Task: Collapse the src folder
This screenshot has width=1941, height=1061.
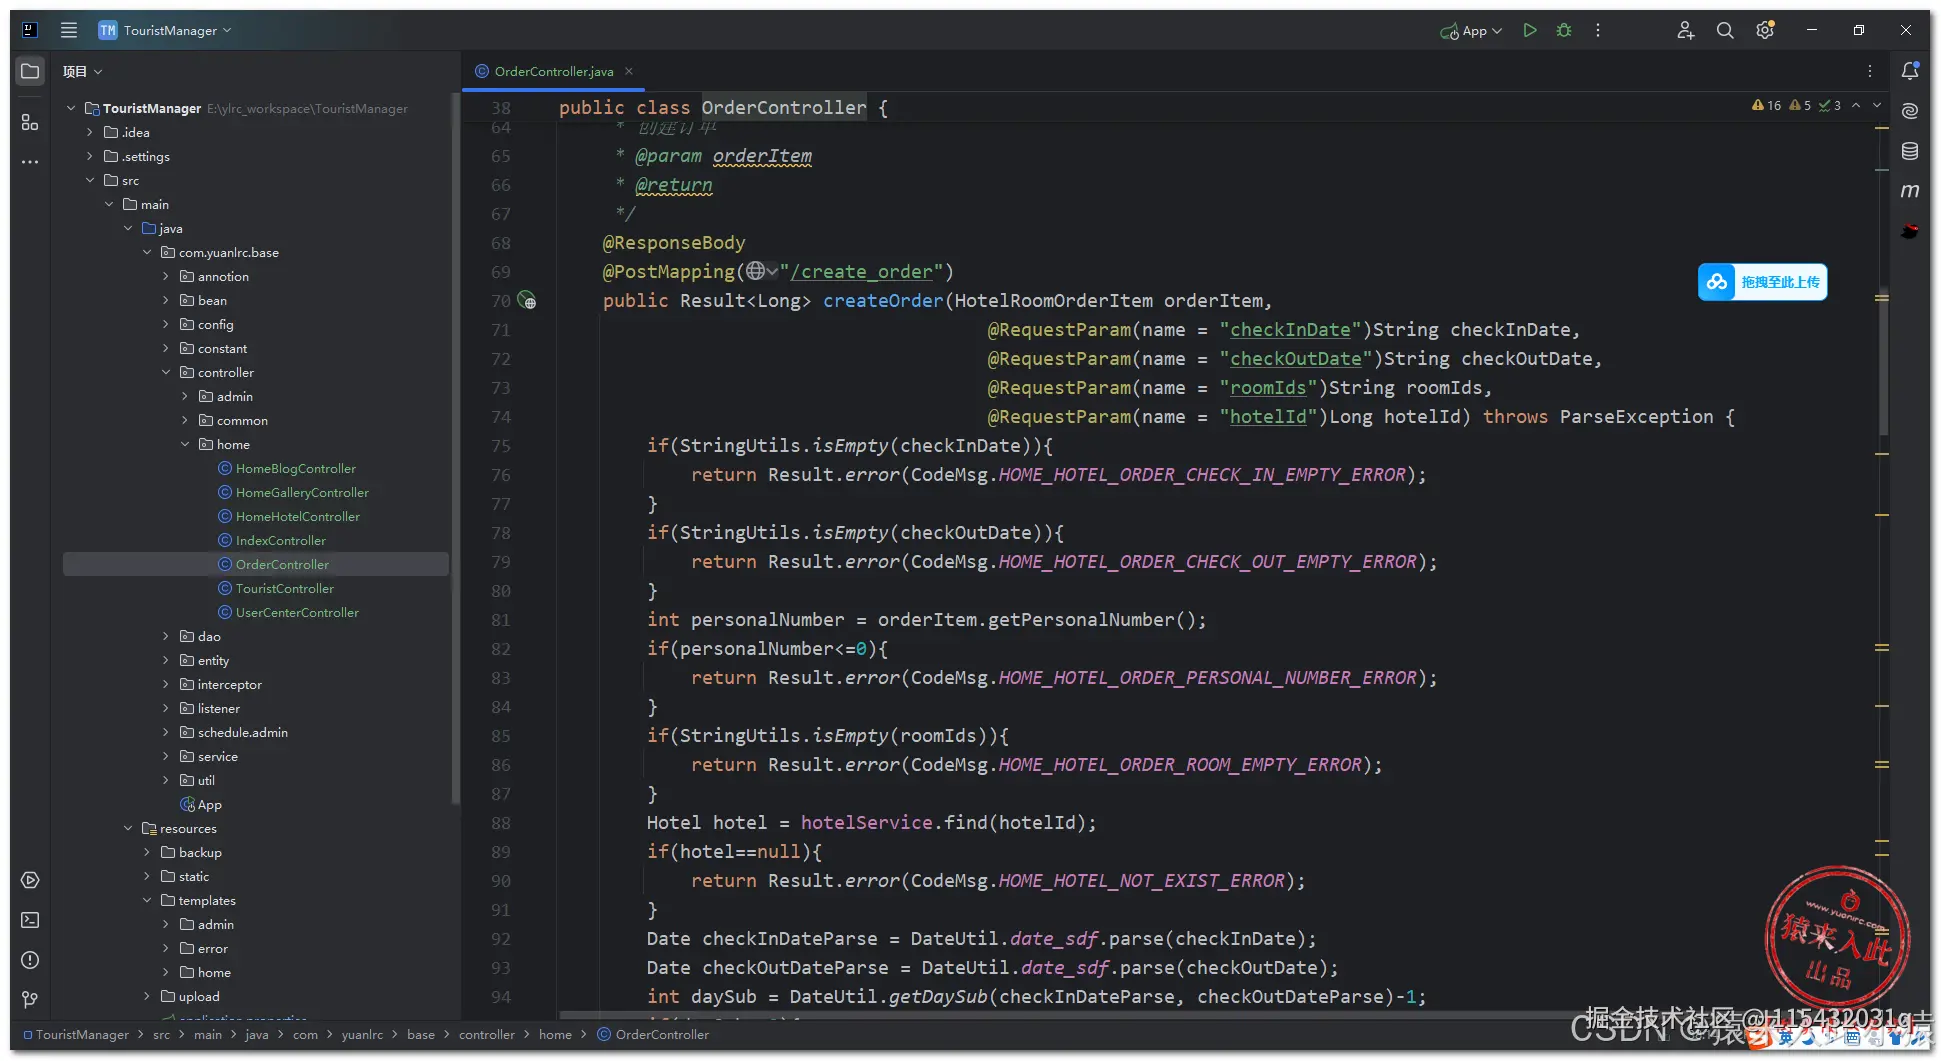Action: tap(90, 180)
